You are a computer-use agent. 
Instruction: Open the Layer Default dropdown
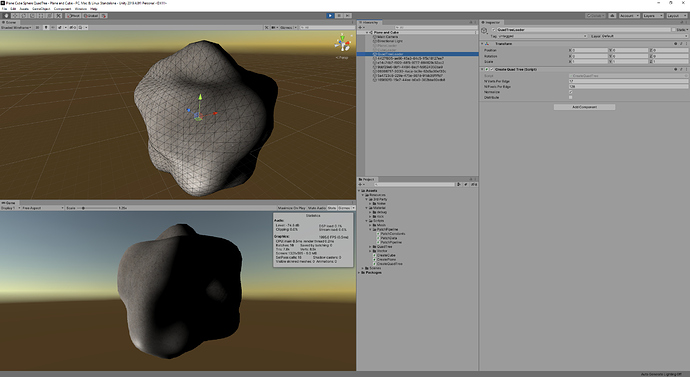pos(644,36)
